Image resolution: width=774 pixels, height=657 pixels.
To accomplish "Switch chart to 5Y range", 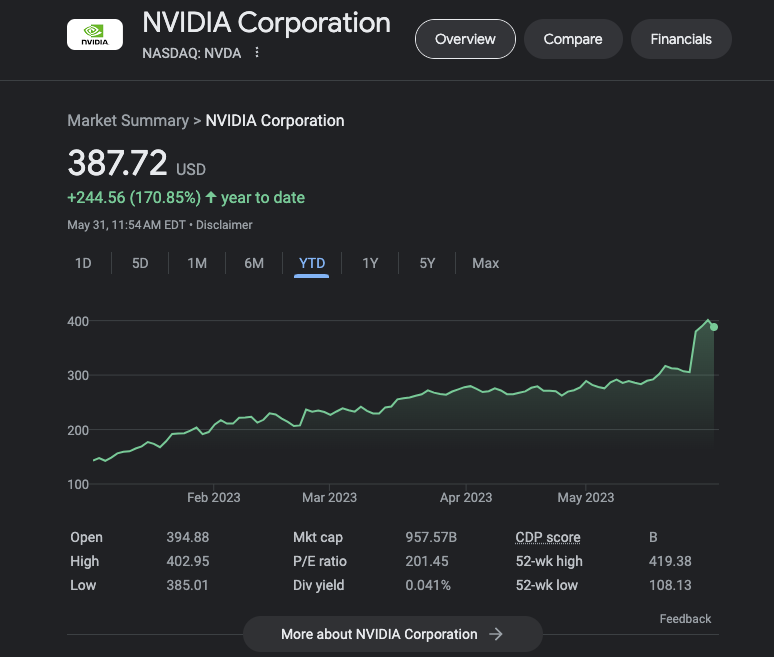I will click(427, 263).
